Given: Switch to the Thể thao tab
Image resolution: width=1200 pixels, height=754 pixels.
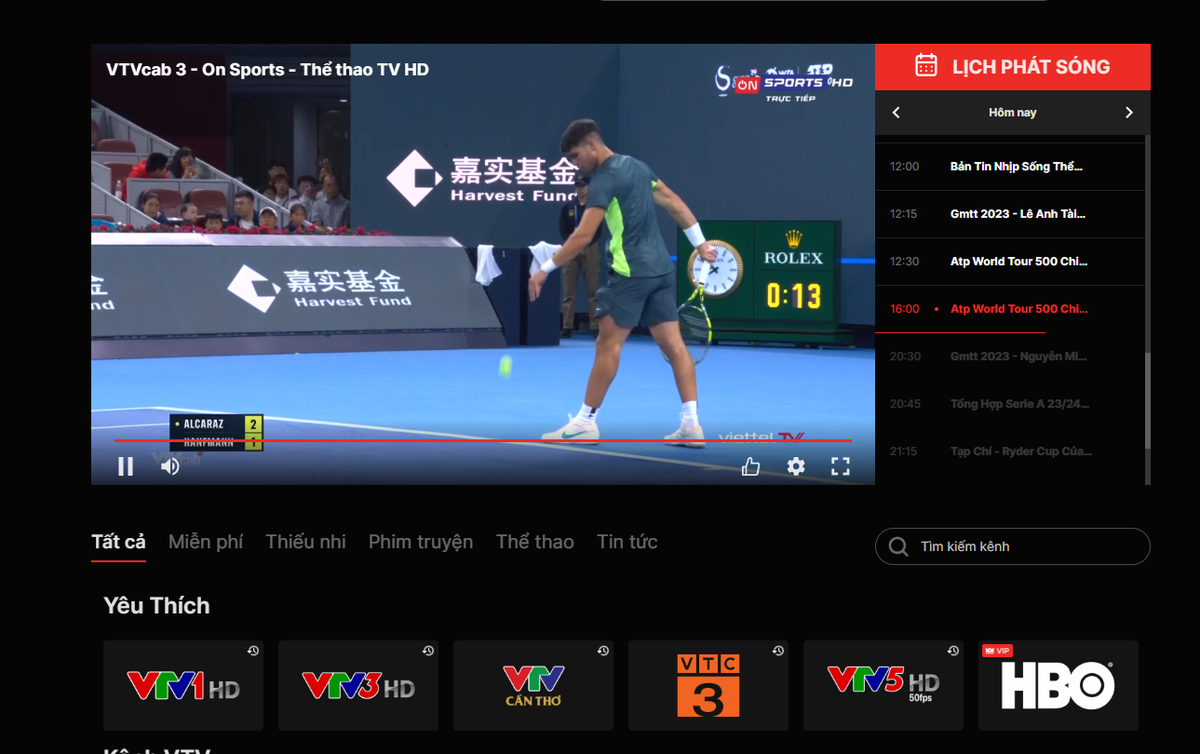Looking at the screenshot, I should coord(535,542).
